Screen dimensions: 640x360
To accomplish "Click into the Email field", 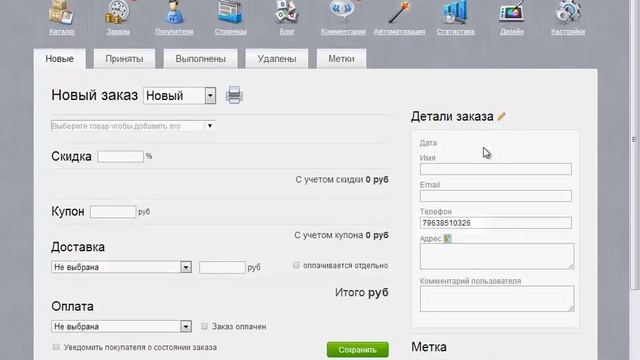I will point(496,196).
